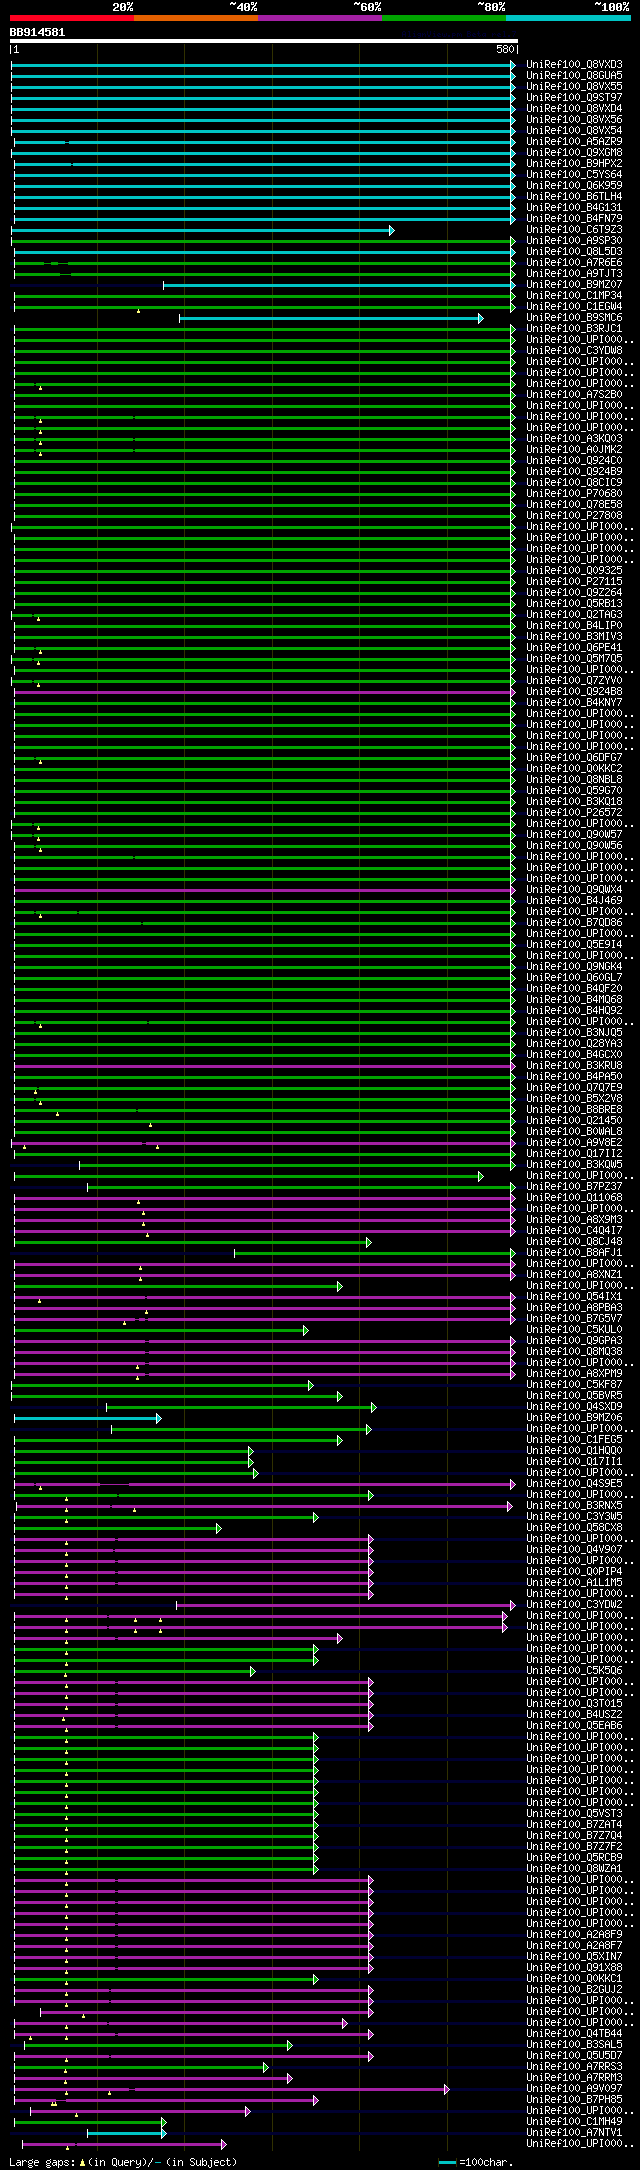This screenshot has width=640, height=2170.
Task: Select the UniRef100_Q5VST3 label
Action: click(574, 1814)
